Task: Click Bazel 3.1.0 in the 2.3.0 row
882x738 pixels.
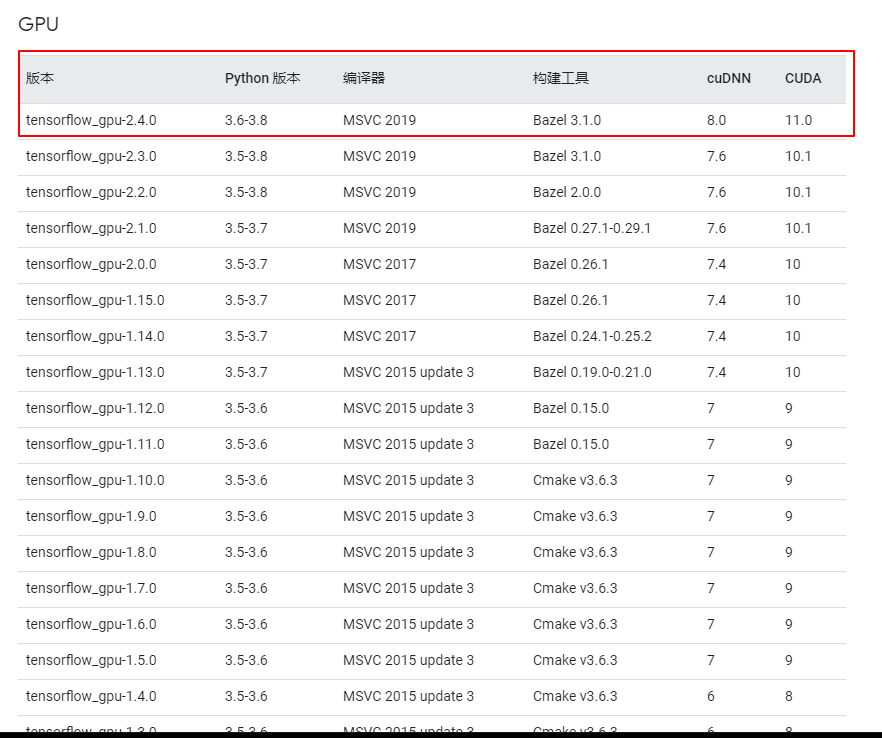Action: pyautogui.click(x=567, y=156)
